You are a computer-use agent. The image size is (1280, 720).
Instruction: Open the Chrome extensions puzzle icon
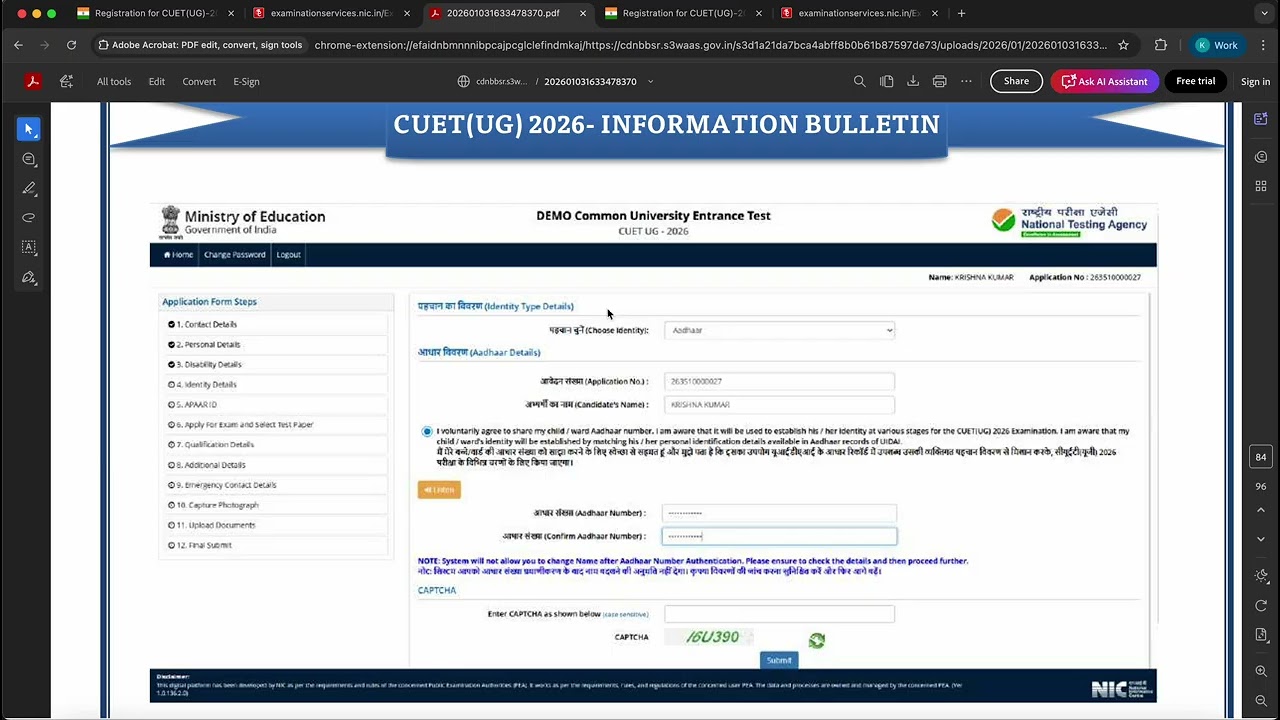pyautogui.click(x=1160, y=45)
